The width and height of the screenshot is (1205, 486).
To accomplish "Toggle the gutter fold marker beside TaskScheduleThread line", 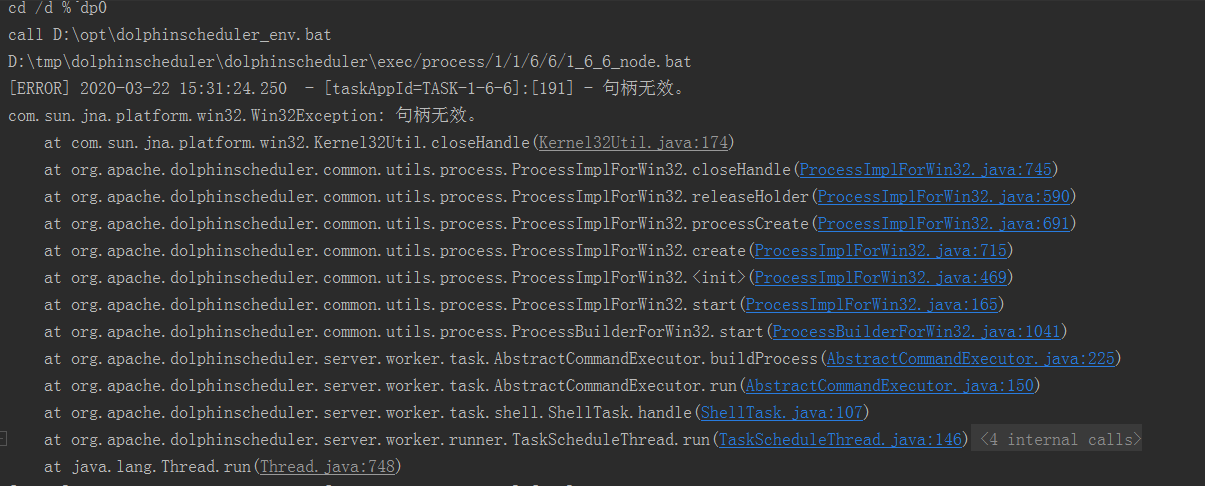I will 3,439.
